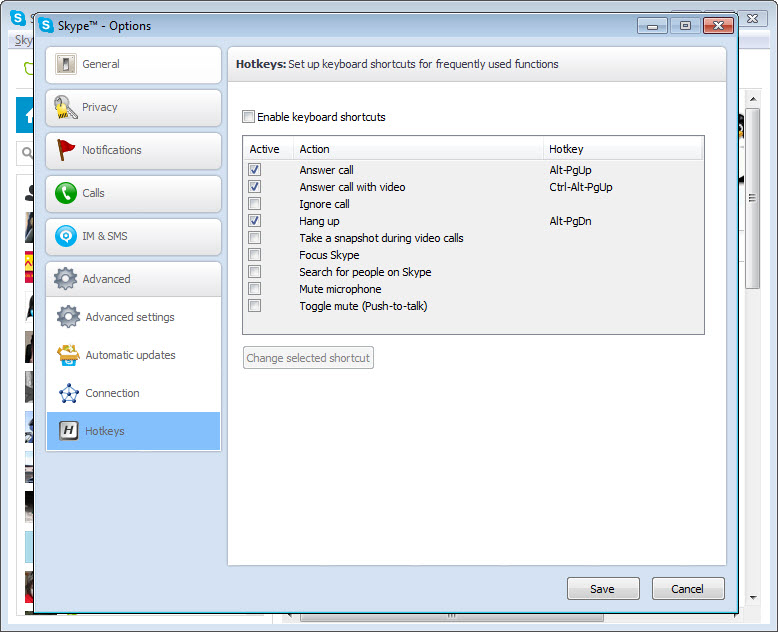Select the Hang up action row
The width and height of the screenshot is (778, 632).
point(473,221)
